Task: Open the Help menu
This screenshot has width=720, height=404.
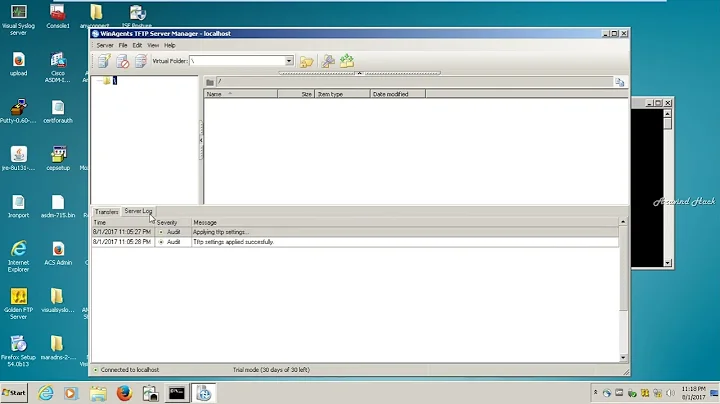Action: [170, 45]
